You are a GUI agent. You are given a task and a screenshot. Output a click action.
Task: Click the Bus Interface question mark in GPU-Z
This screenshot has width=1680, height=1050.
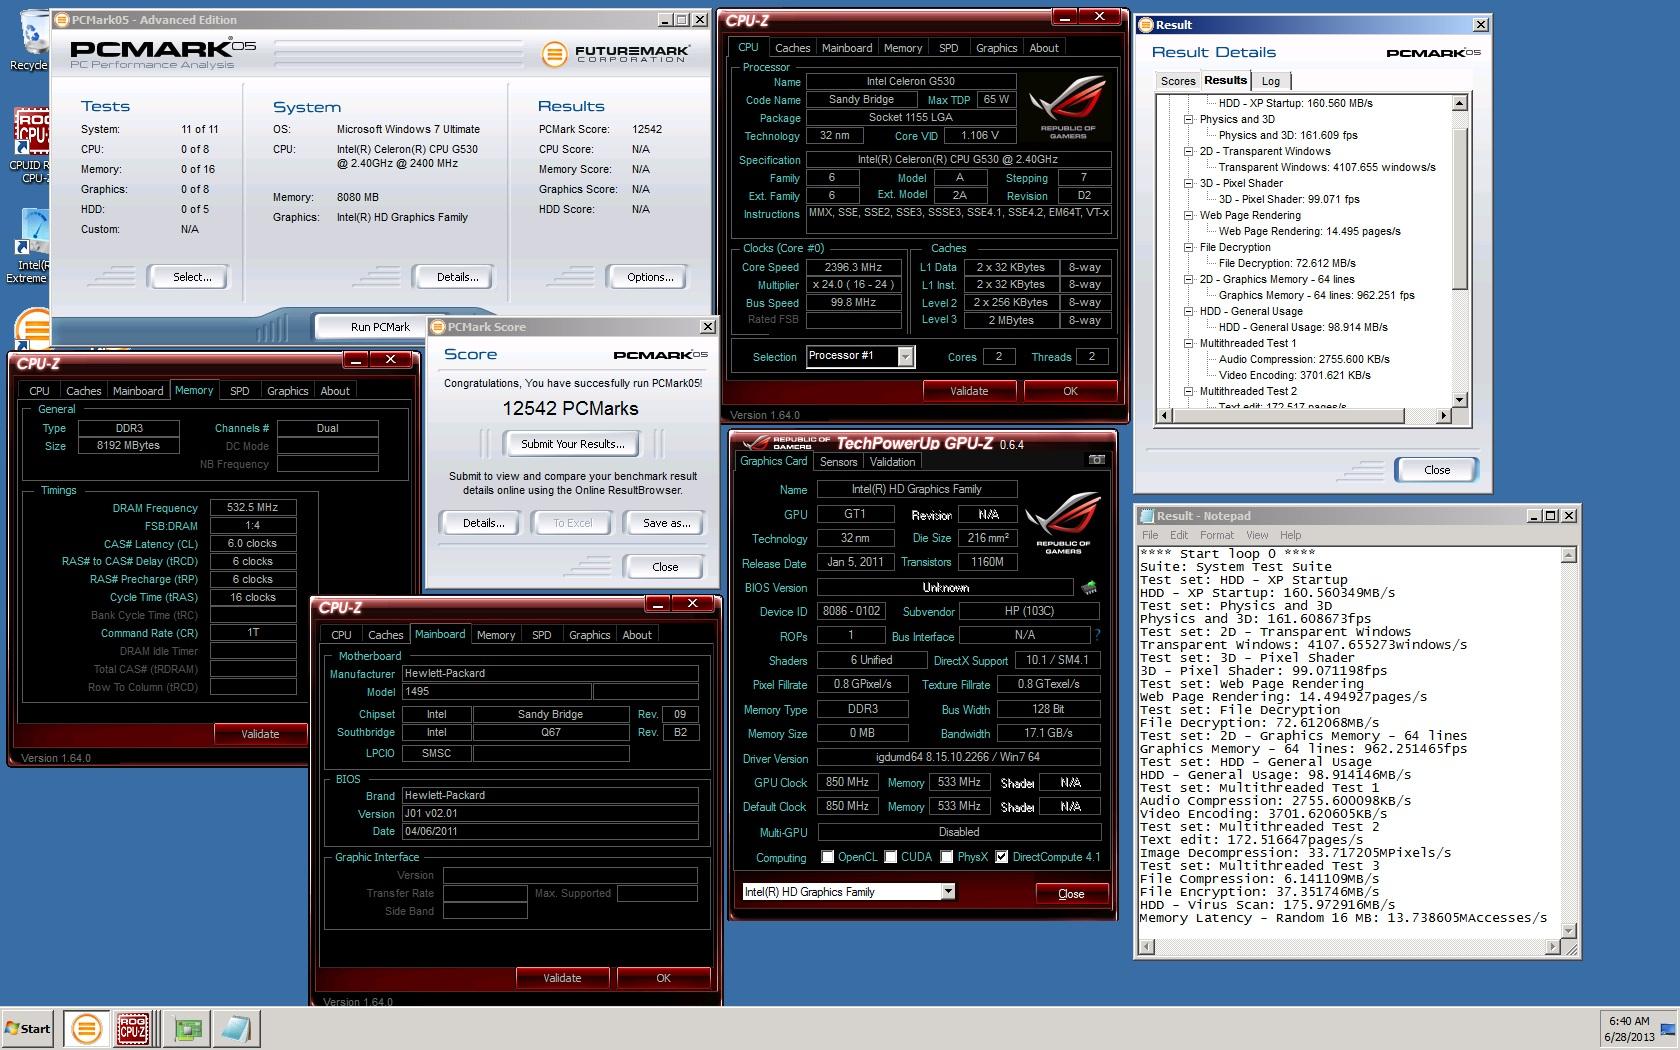pos(1097,635)
